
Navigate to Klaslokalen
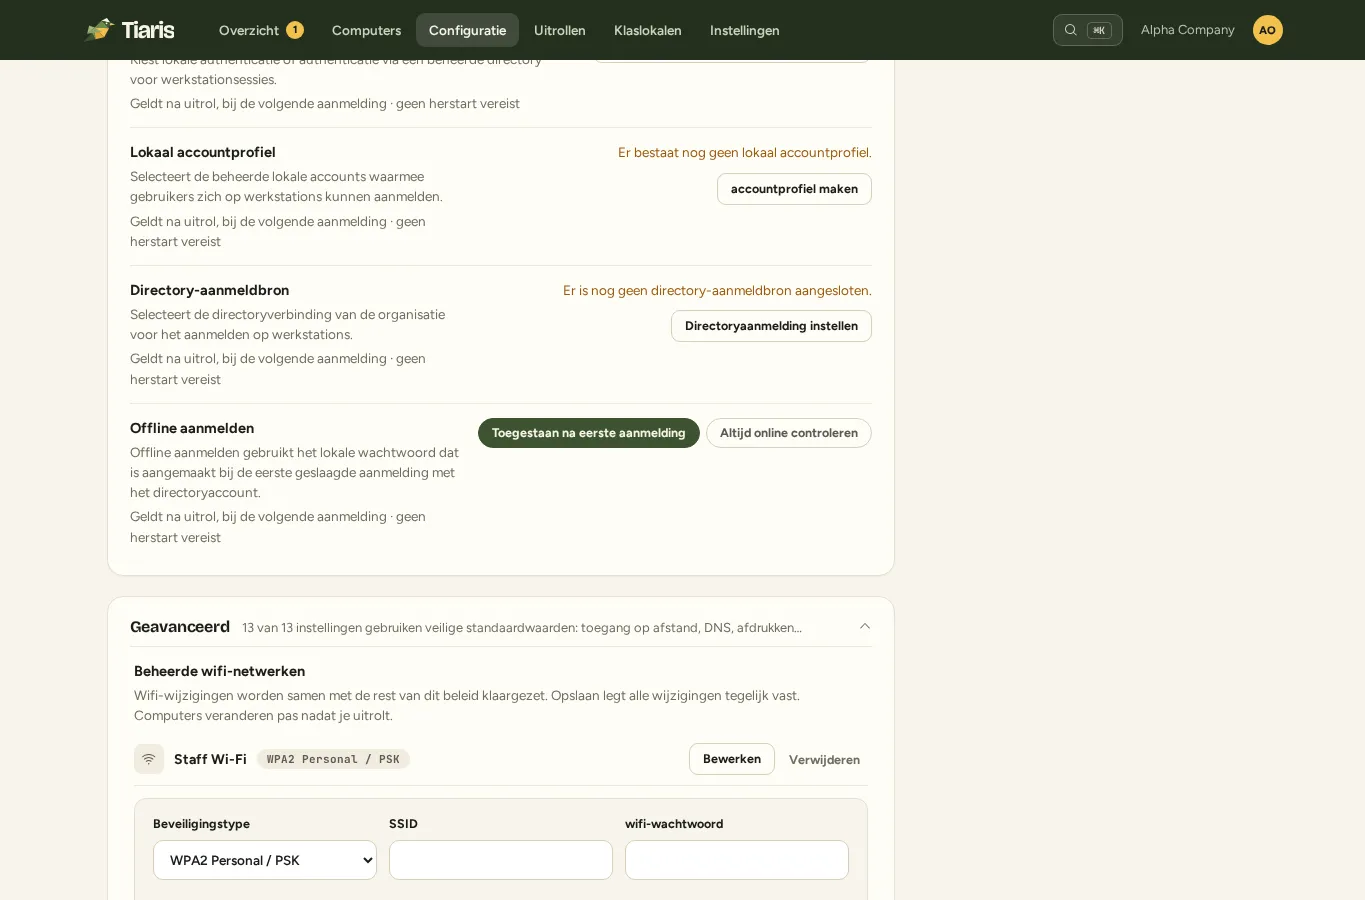pyautogui.click(x=648, y=30)
